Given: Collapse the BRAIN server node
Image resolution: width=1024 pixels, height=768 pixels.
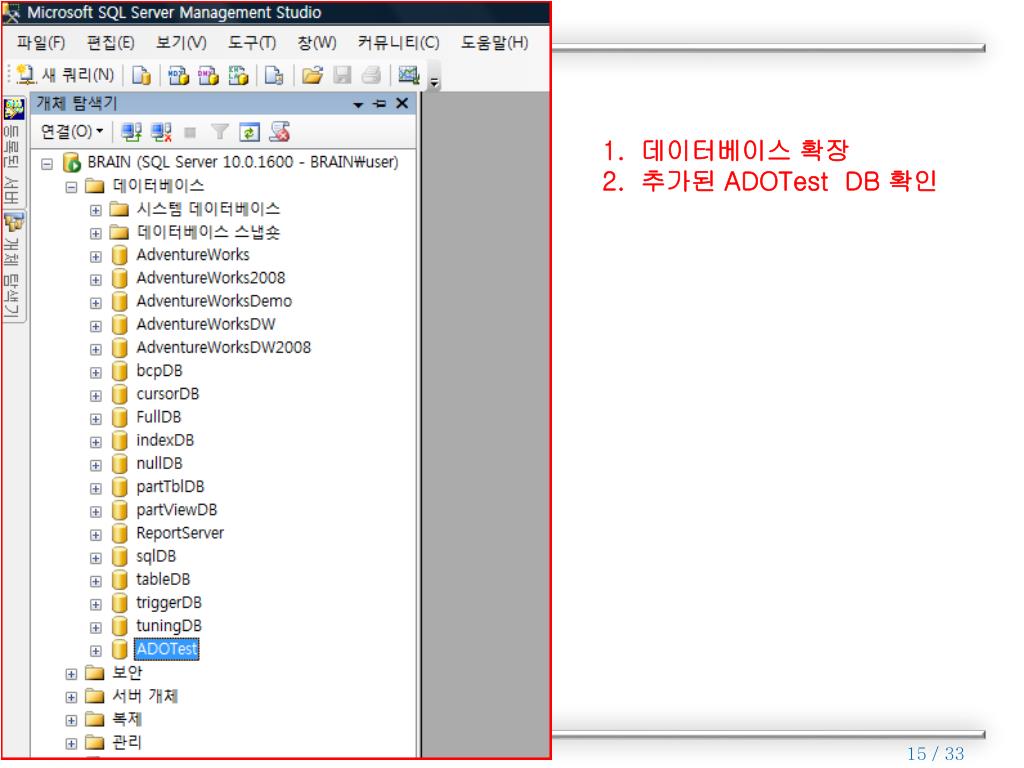Looking at the screenshot, I should tap(47, 164).
